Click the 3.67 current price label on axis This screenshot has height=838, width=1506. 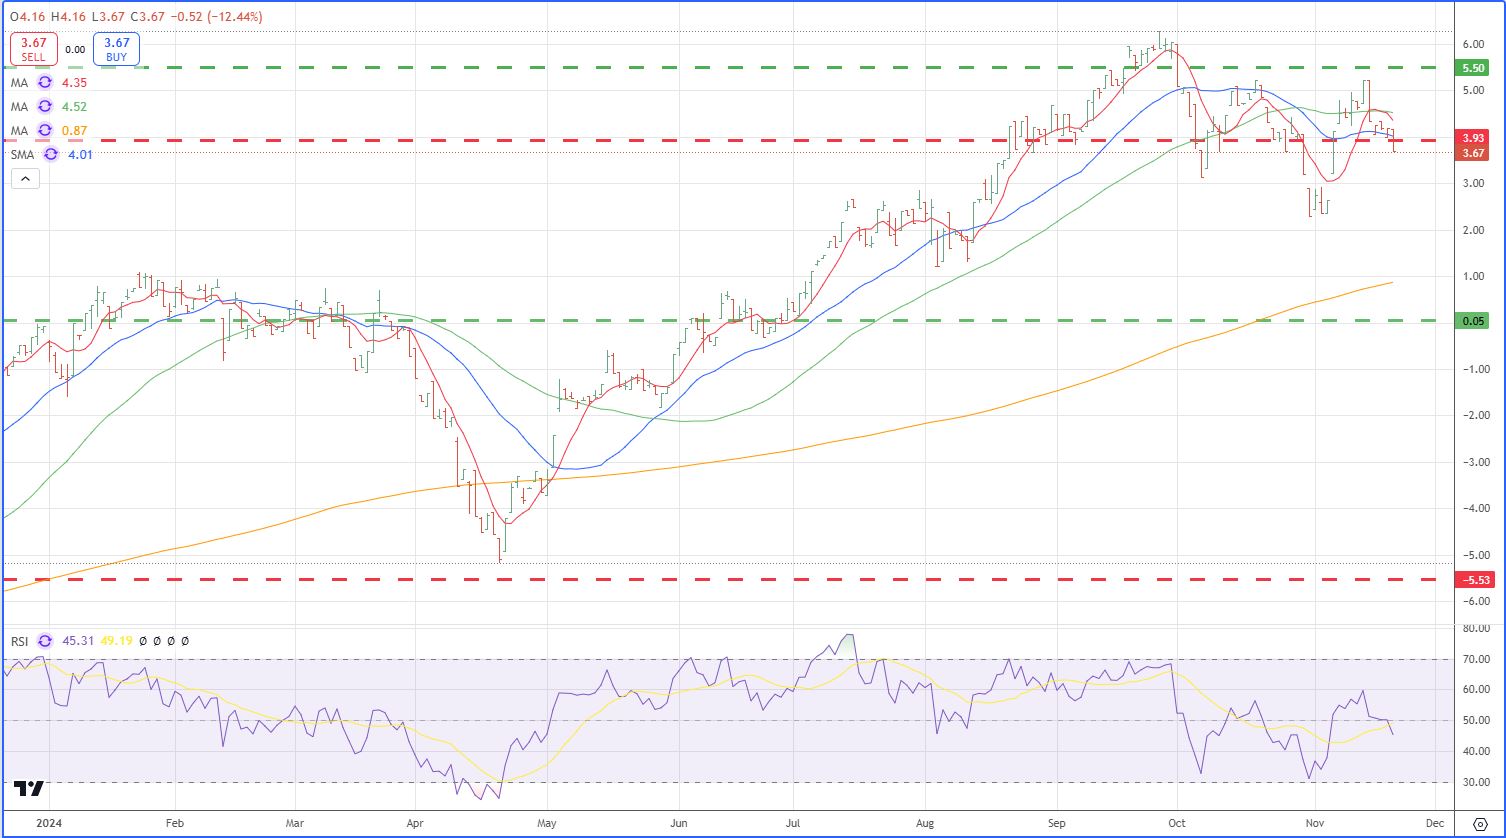pos(1473,153)
